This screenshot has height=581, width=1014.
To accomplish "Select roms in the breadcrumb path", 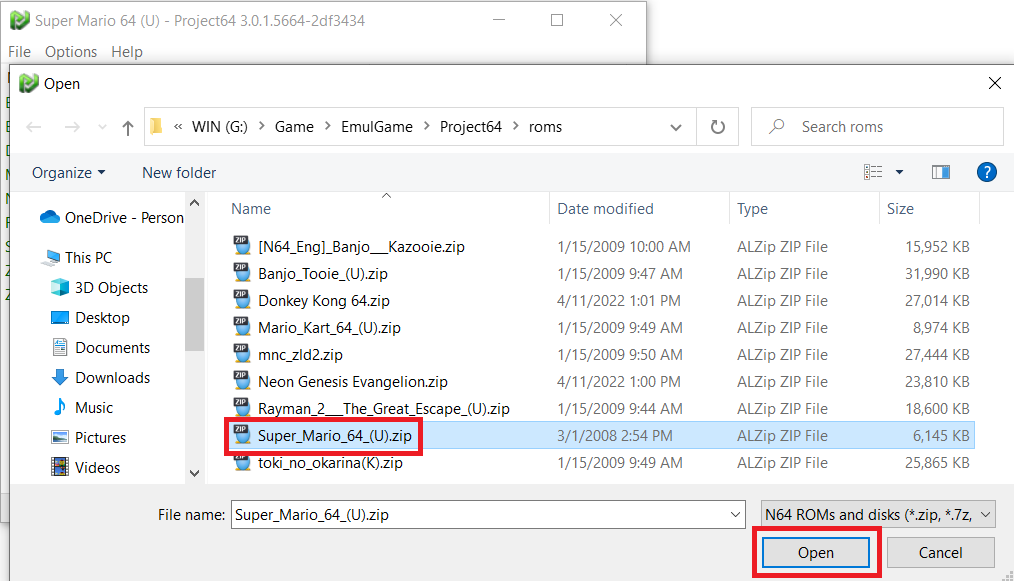I will (545, 127).
